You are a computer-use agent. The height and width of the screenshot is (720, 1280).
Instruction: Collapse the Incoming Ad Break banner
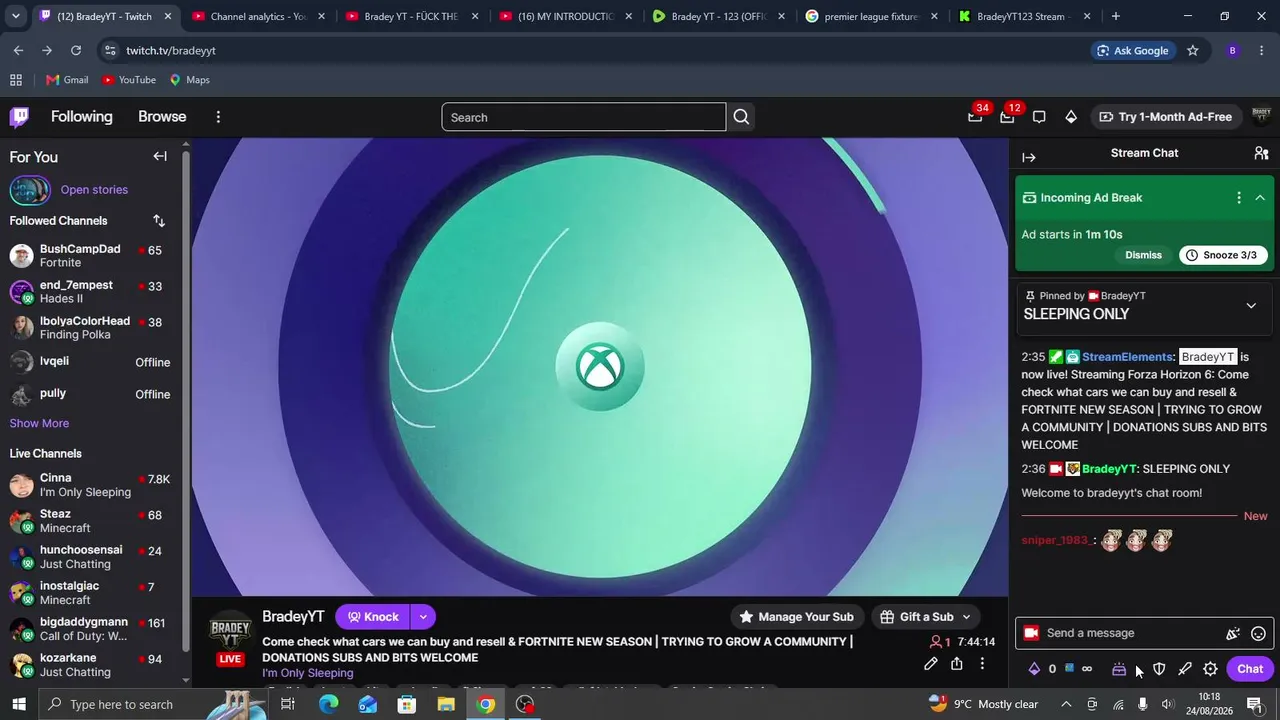tap(1260, 198)
